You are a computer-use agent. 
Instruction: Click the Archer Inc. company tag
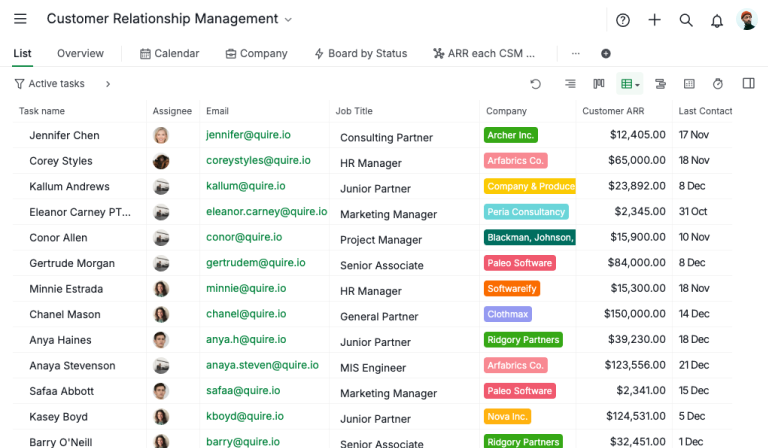(x=510, y=135)
